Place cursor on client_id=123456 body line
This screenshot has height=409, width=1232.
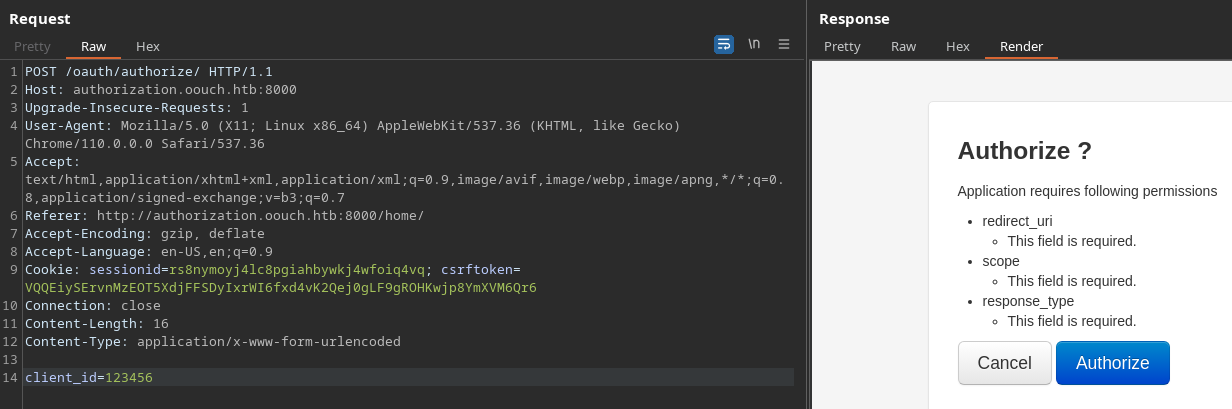pos(89,377)
